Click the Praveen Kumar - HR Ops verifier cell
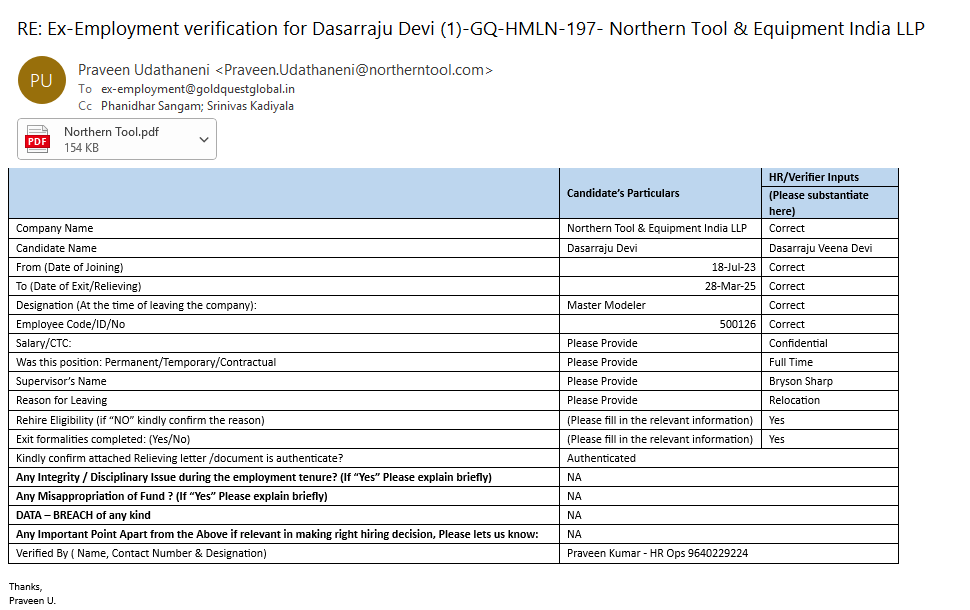This screenshot has height=610, width=970. (x=657, y=553)
